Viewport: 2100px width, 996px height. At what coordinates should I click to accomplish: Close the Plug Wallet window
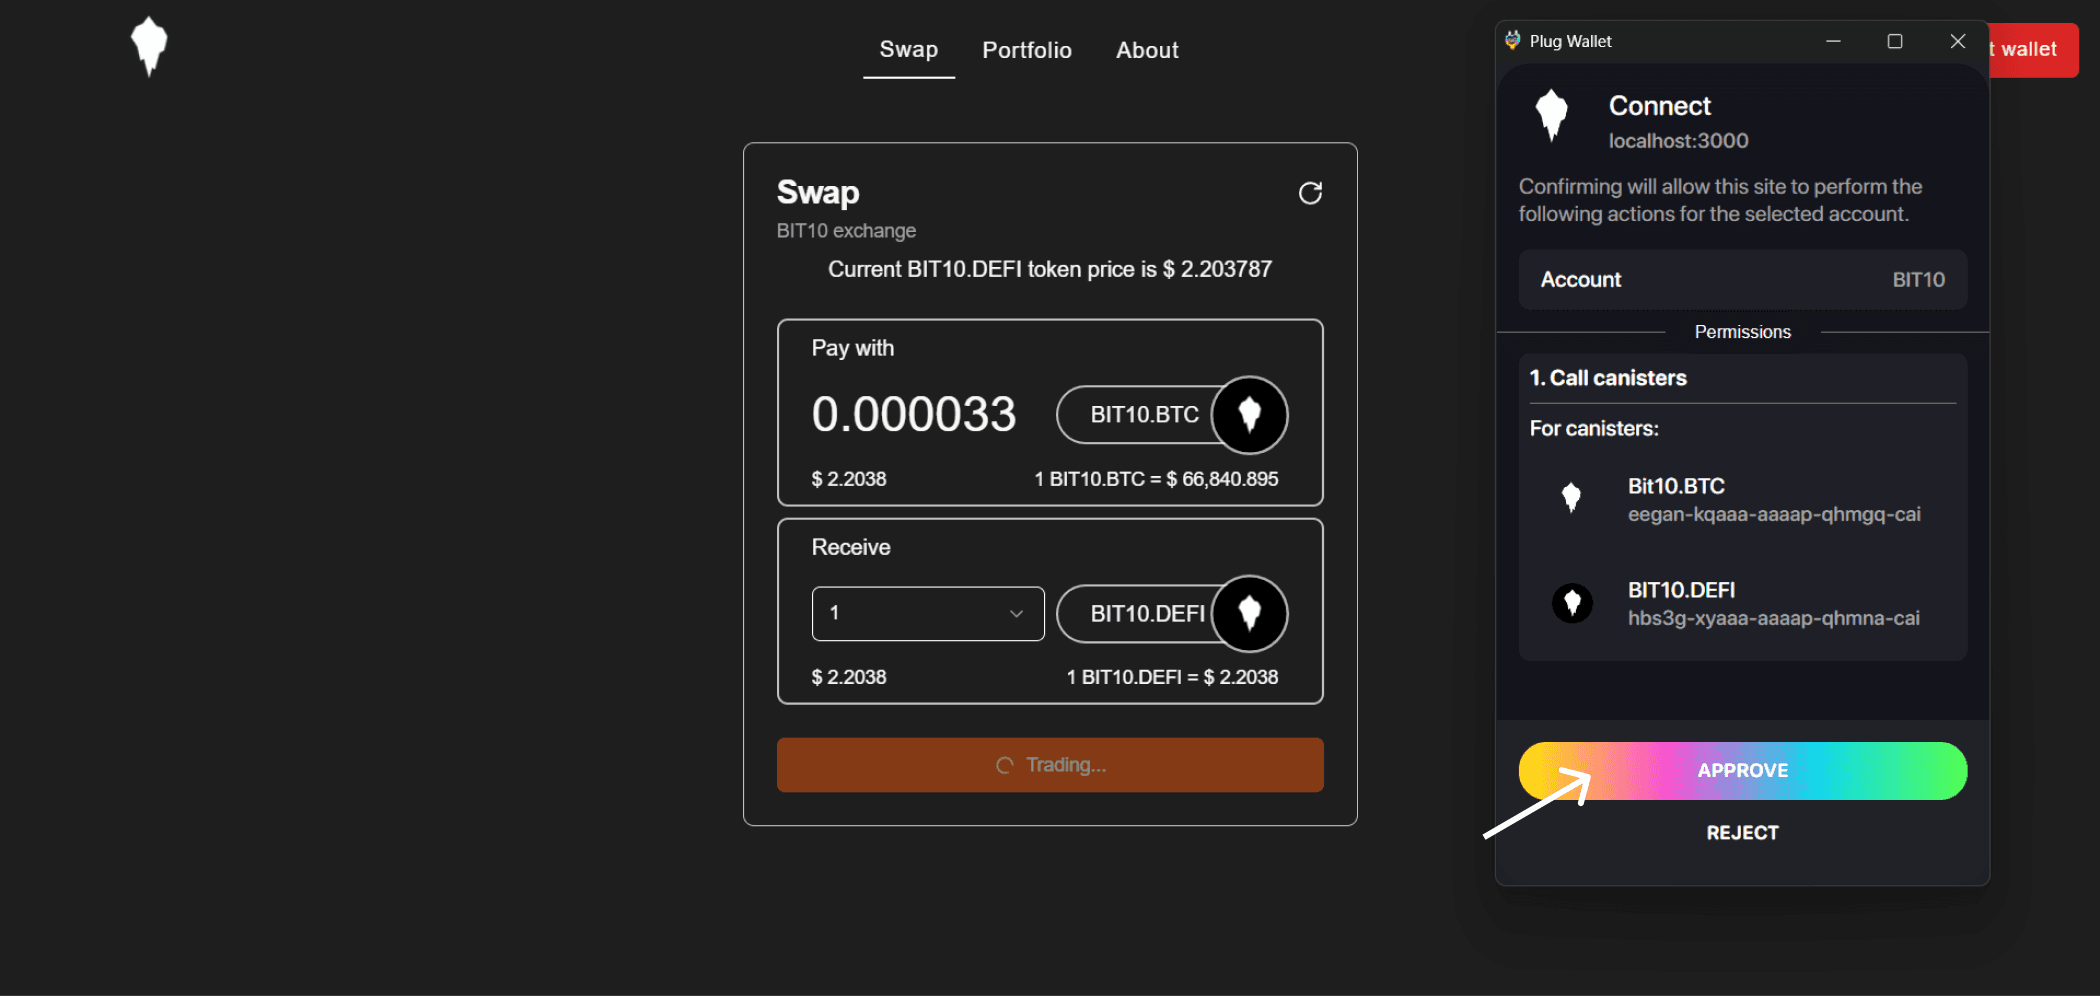[x=1958, y=41]
